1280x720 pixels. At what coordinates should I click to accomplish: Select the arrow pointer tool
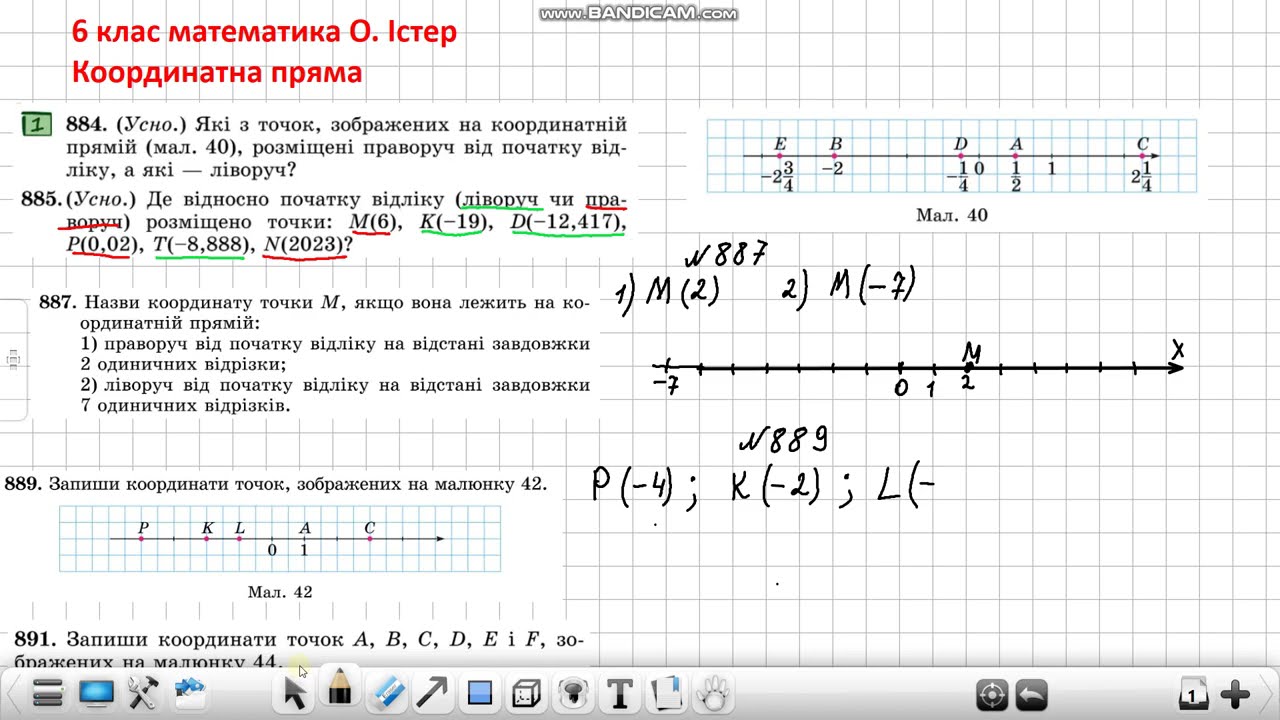coord(294,692)
